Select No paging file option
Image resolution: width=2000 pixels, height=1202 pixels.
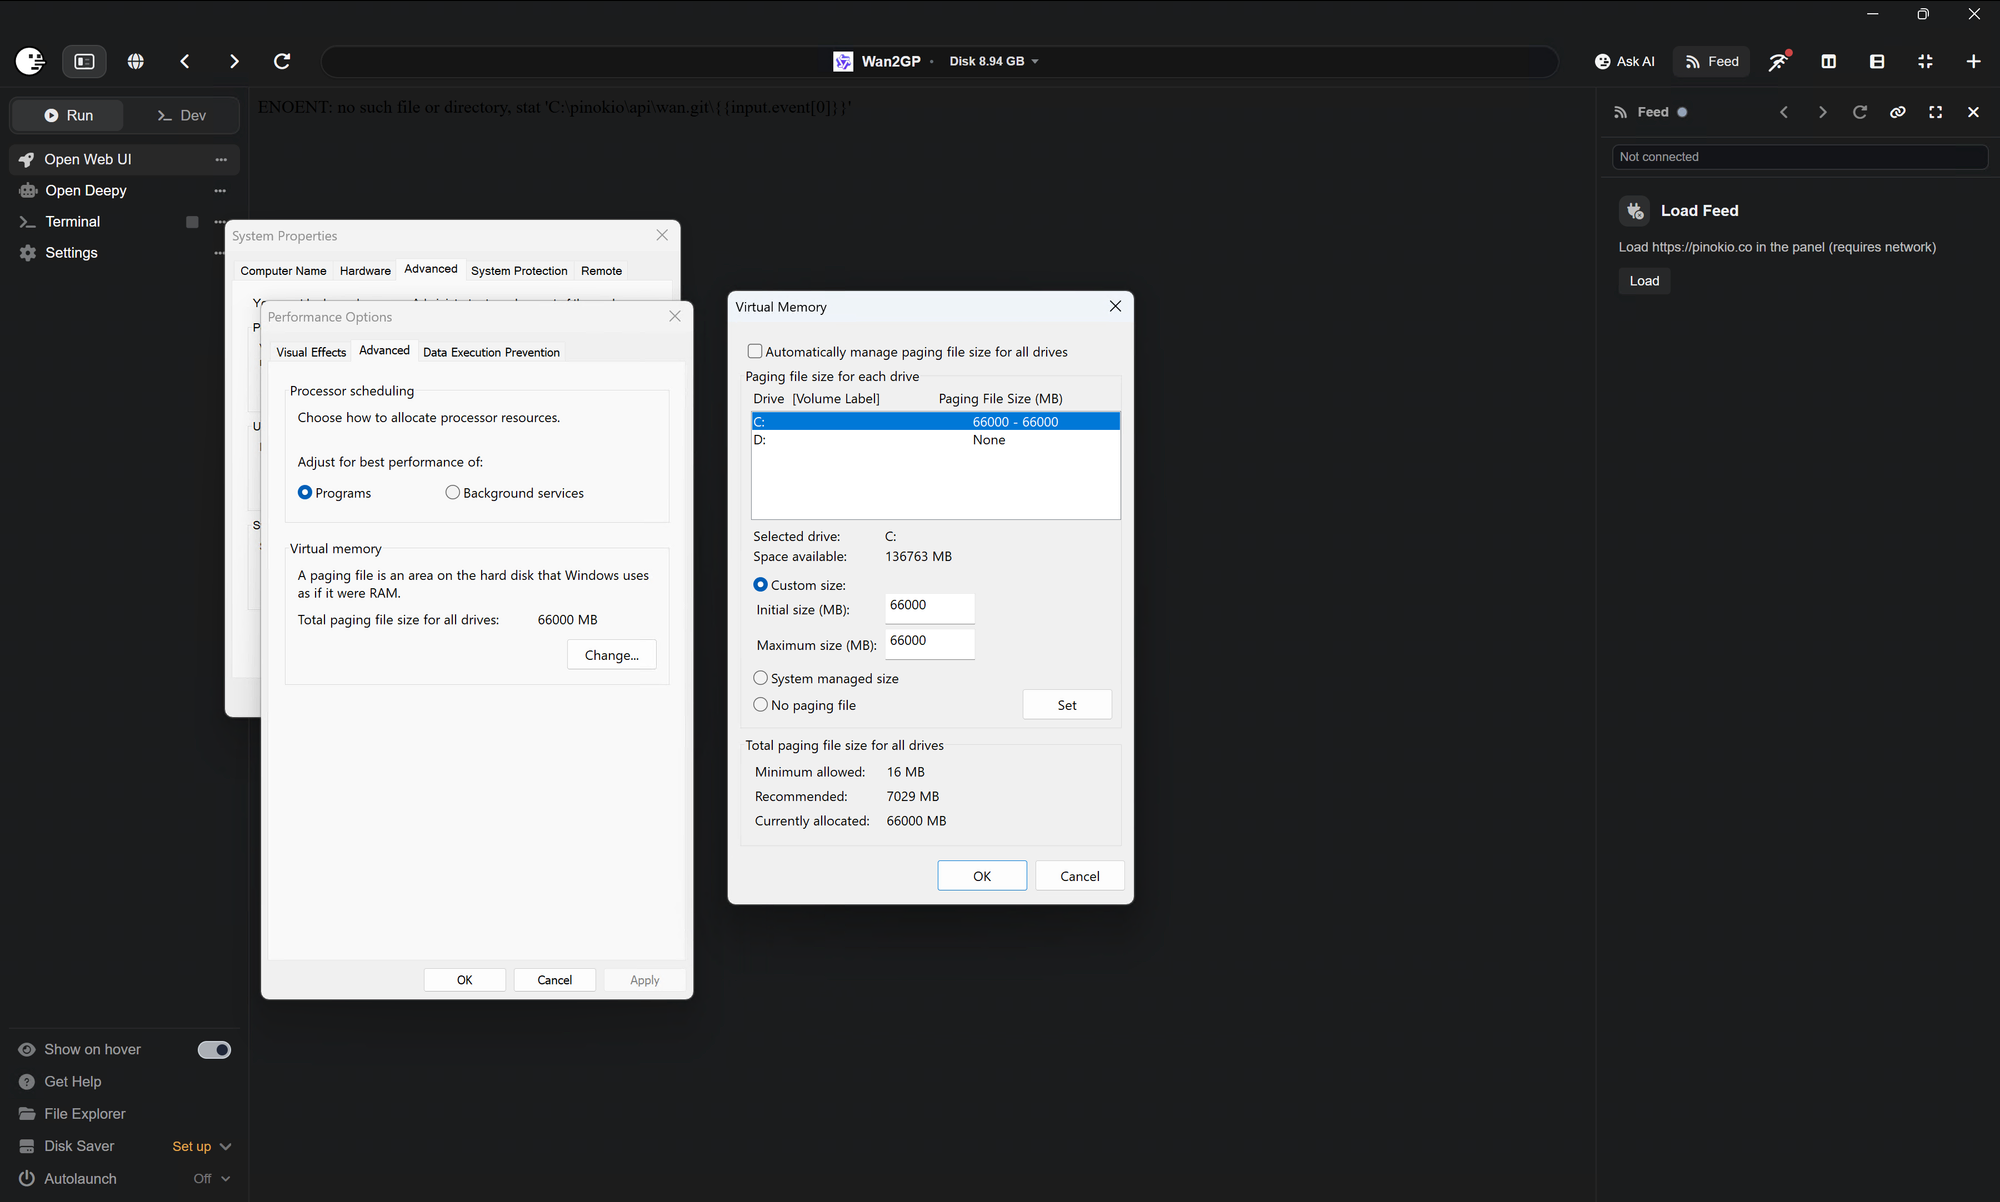(x=760, y=705)
